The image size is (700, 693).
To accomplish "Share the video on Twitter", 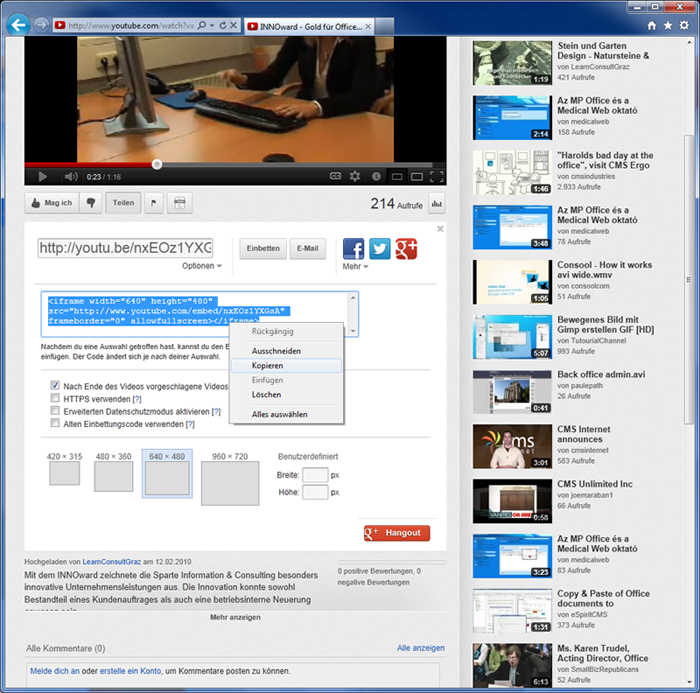I will (x=380, y=249).
